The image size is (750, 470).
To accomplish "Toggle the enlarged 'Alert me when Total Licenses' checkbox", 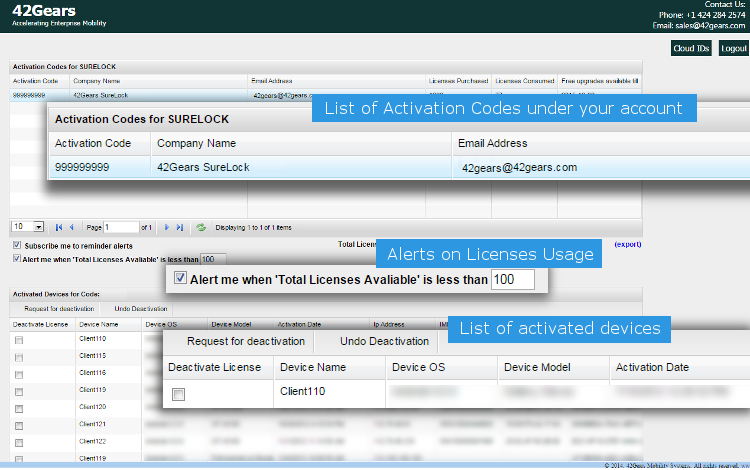I will [x=180, y=278].
